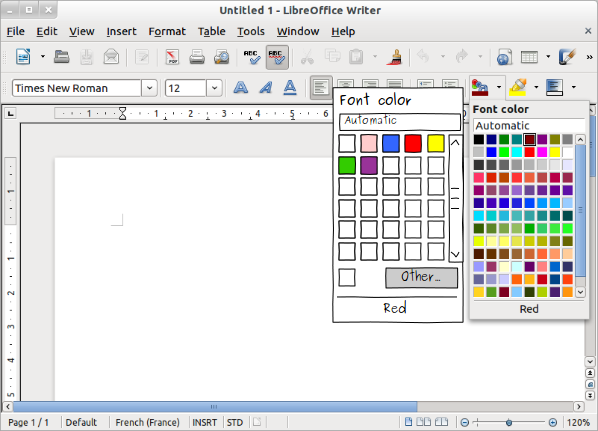Screen dimensions: 598x431
Task: Click the 120% zoom percentage
Action: click(x=578, y=422)
